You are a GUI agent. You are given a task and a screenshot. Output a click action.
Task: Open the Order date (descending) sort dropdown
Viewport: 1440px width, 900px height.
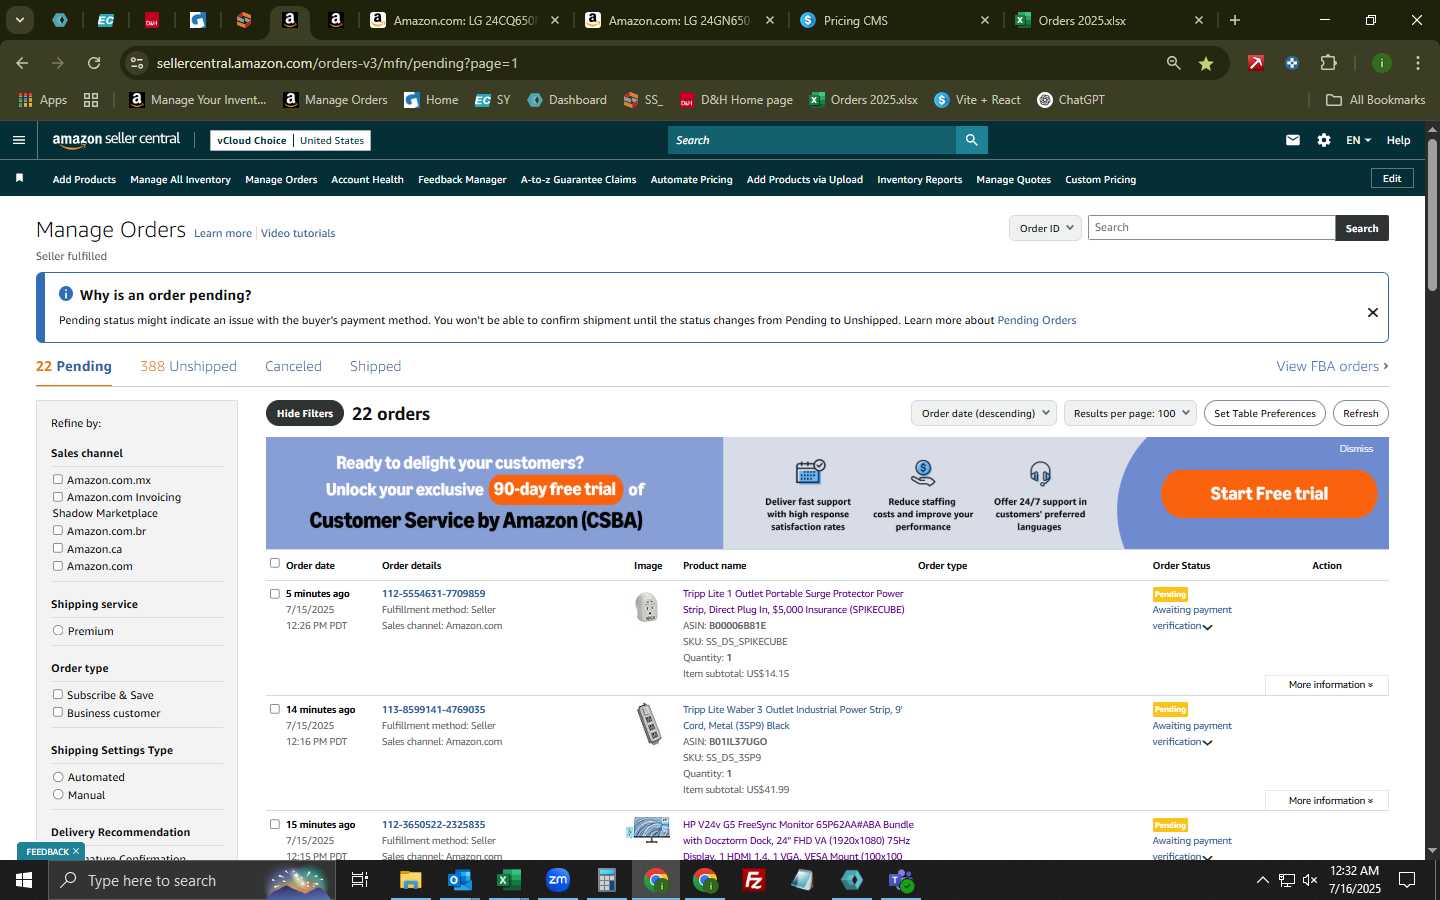point(984,413)
